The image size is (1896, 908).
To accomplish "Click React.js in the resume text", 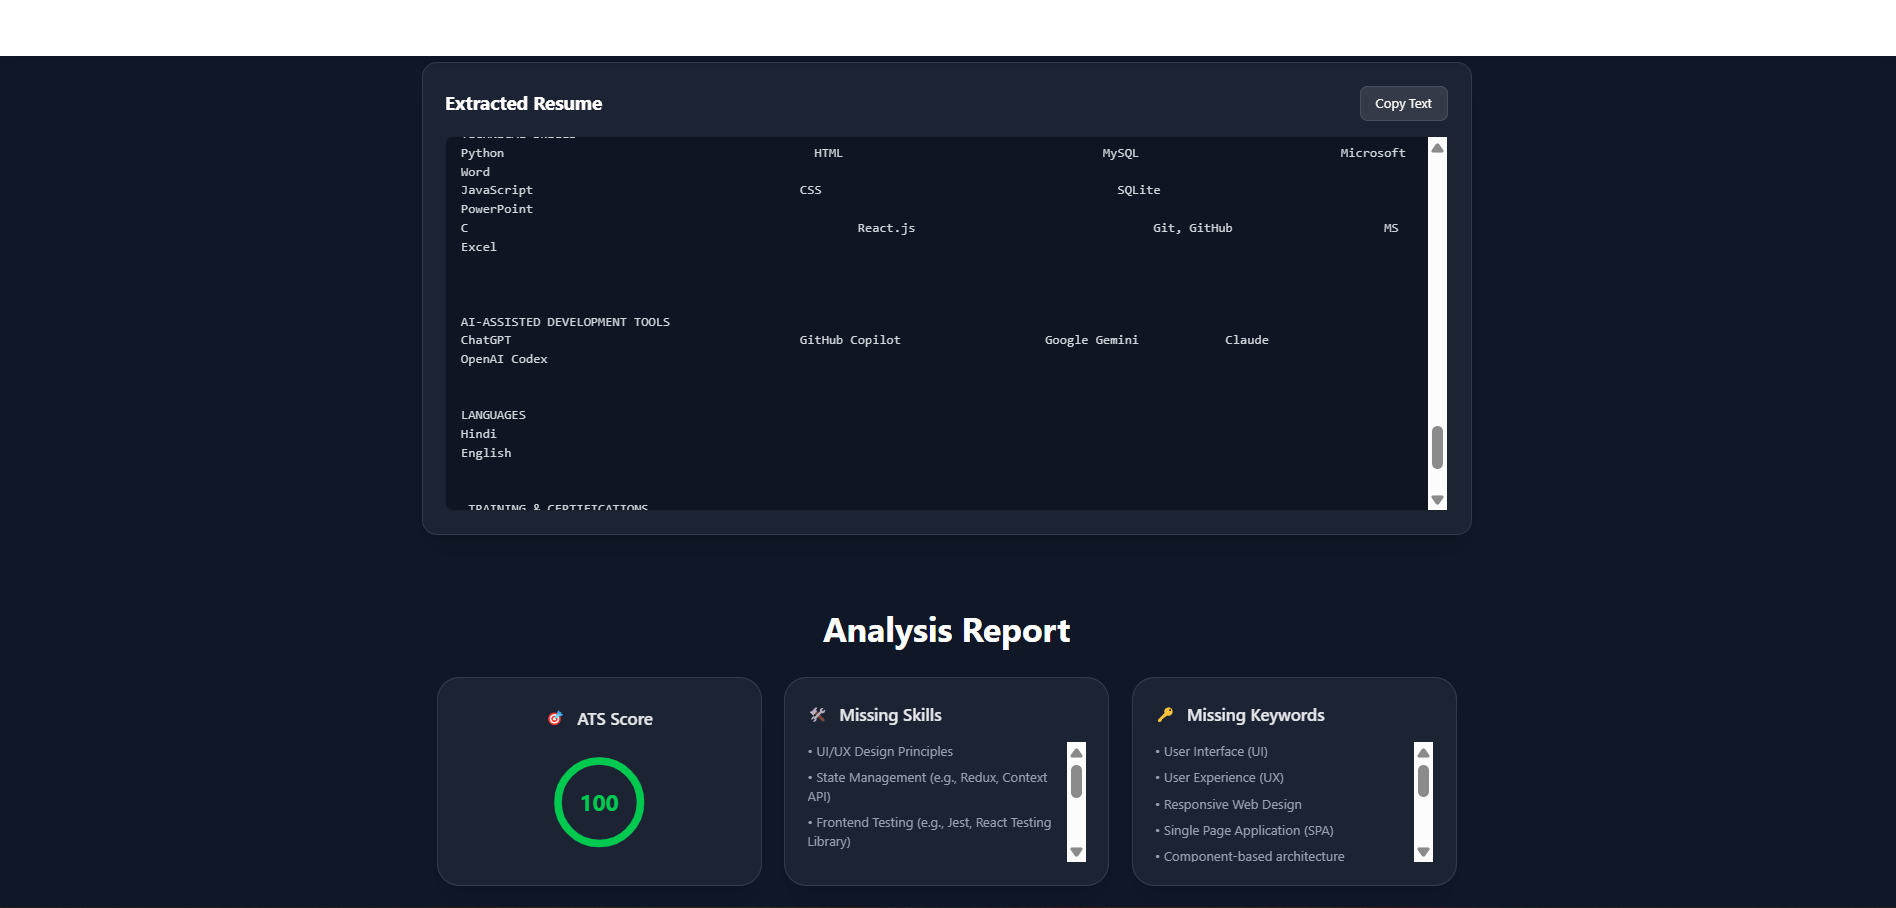I will click(x=886, y=228).
